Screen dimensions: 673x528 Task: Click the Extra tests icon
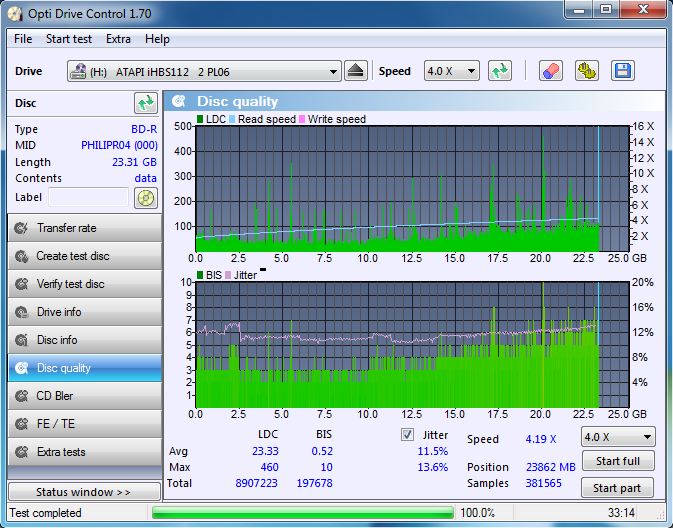point(21,452)
